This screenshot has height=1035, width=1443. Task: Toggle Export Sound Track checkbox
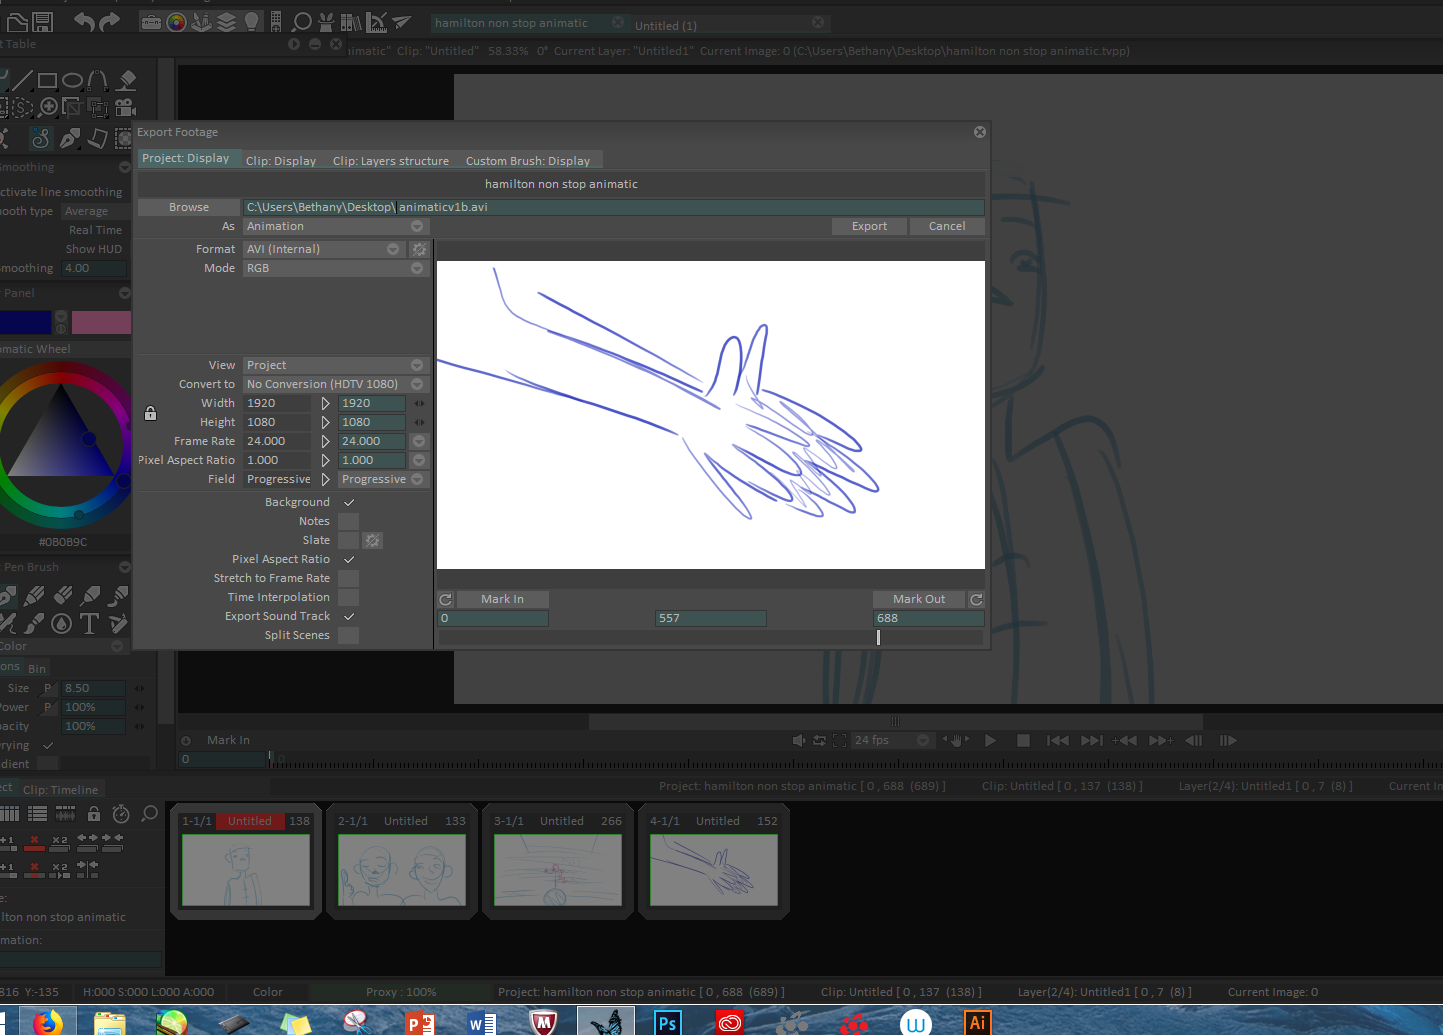pyautogui.click(x=349, y=616)
